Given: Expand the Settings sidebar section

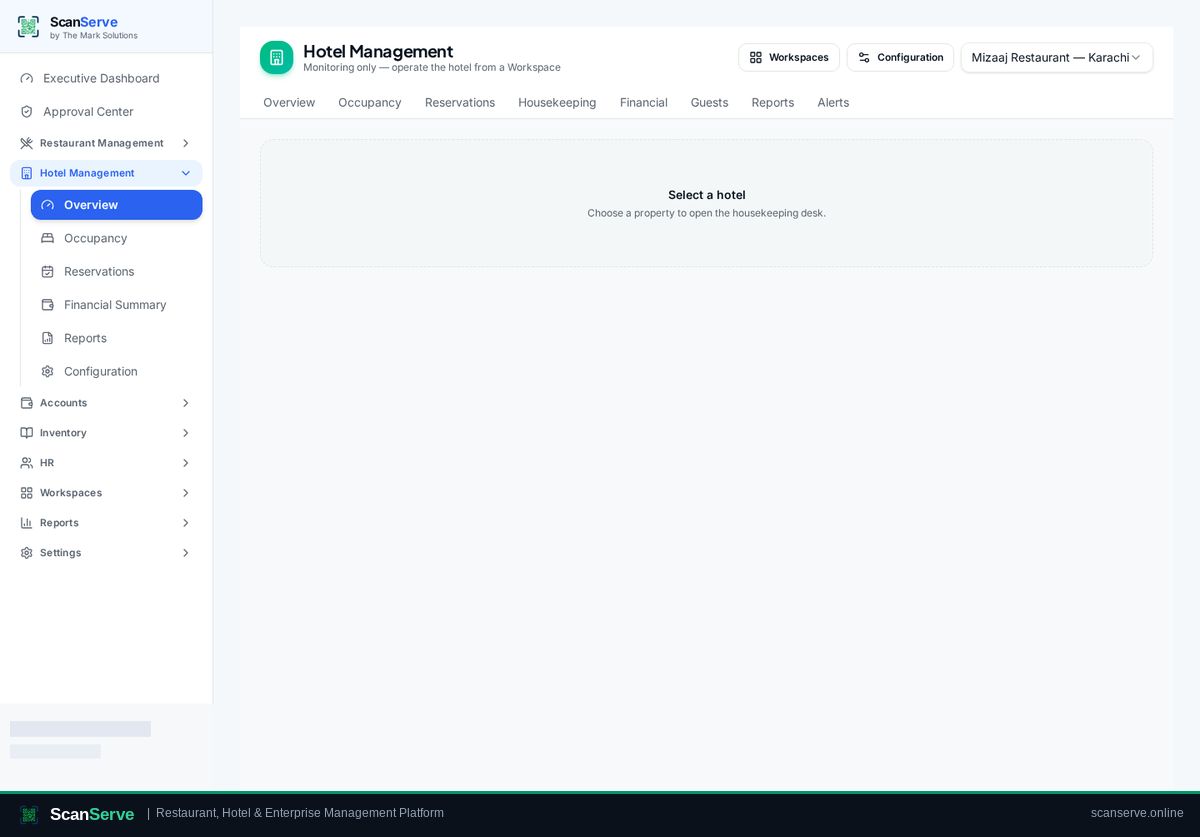Looking at the screenshot, I should [106, 553].
